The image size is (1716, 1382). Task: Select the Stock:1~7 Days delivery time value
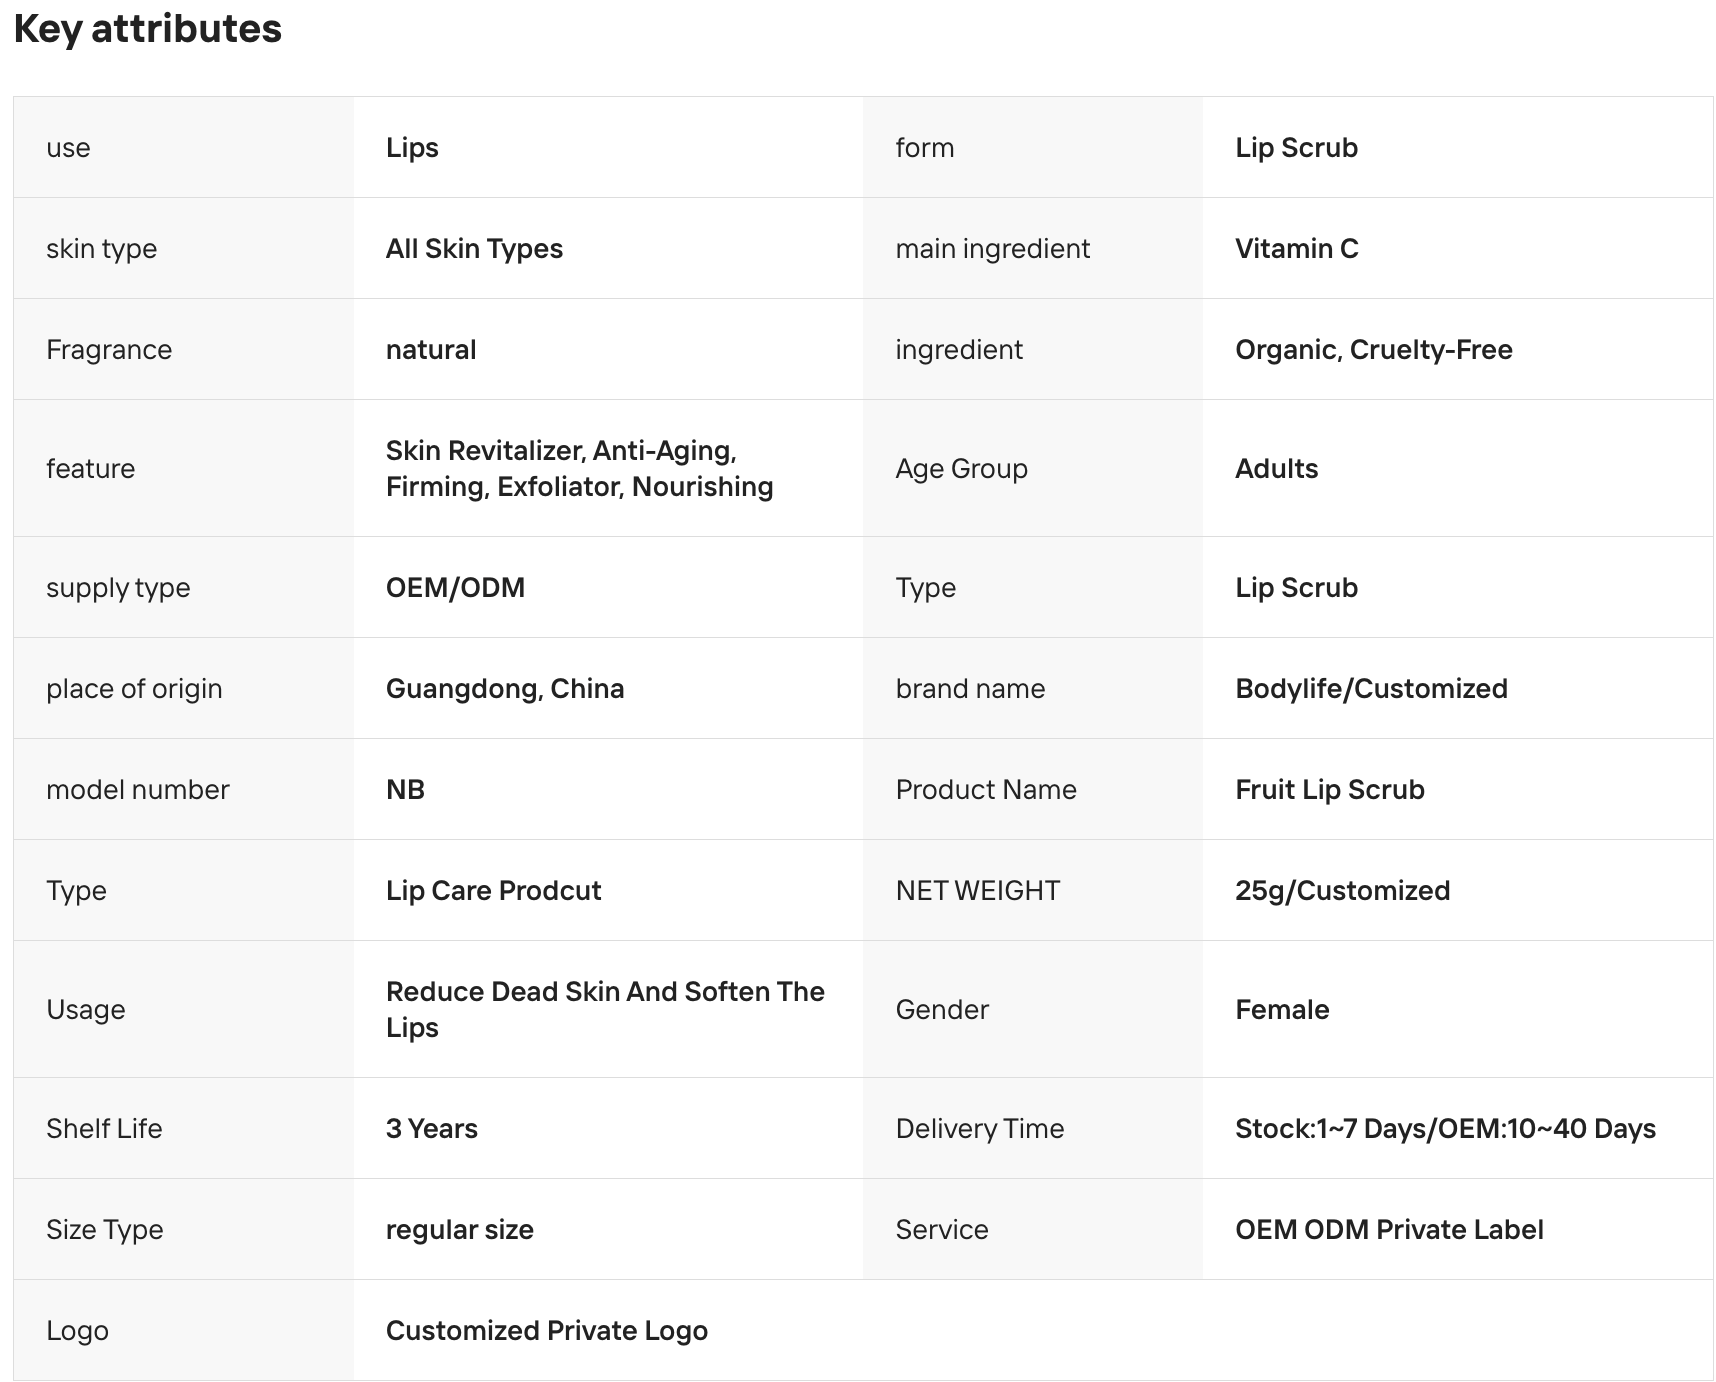pyautogui.click(x=1445, y=1129)
